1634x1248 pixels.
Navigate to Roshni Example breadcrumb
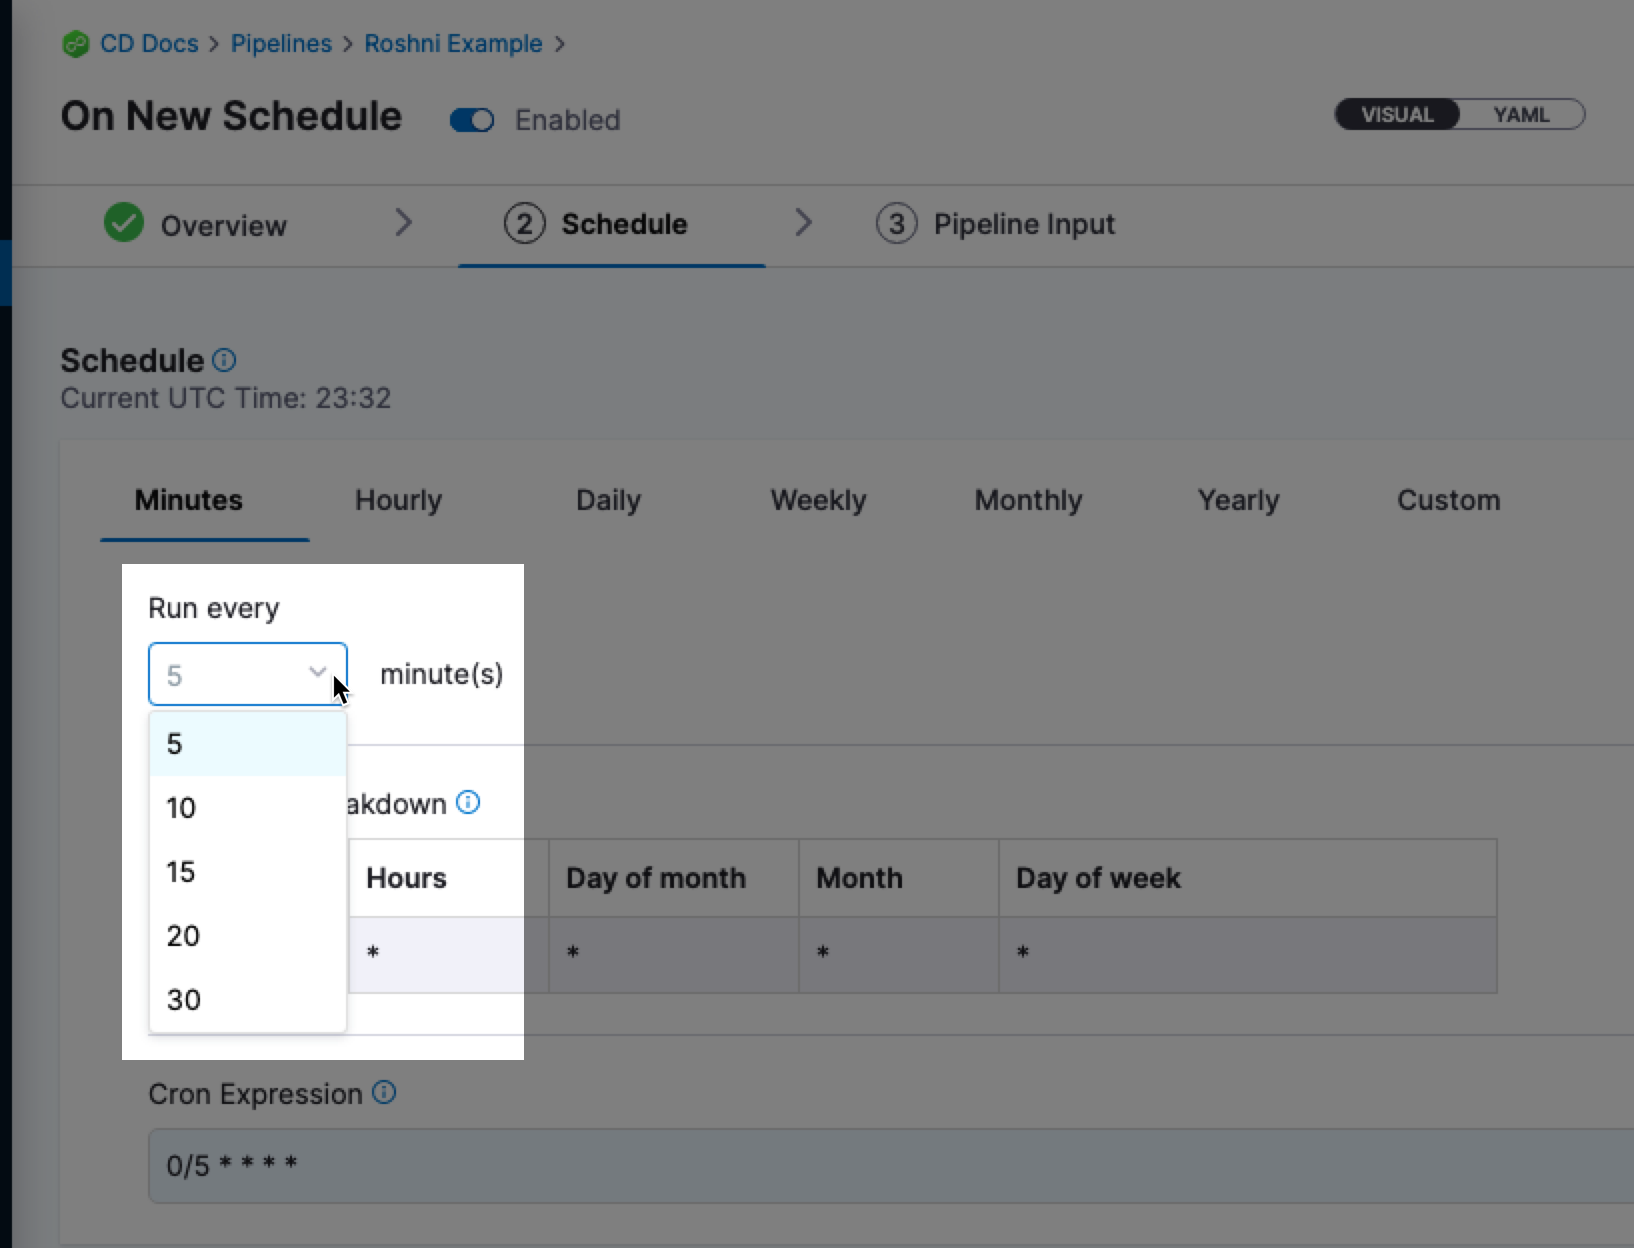(x=453, y=44)
